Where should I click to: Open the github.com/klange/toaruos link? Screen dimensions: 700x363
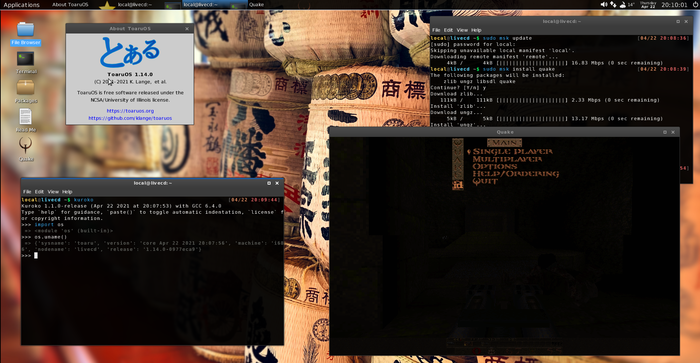tap(130, 118)
